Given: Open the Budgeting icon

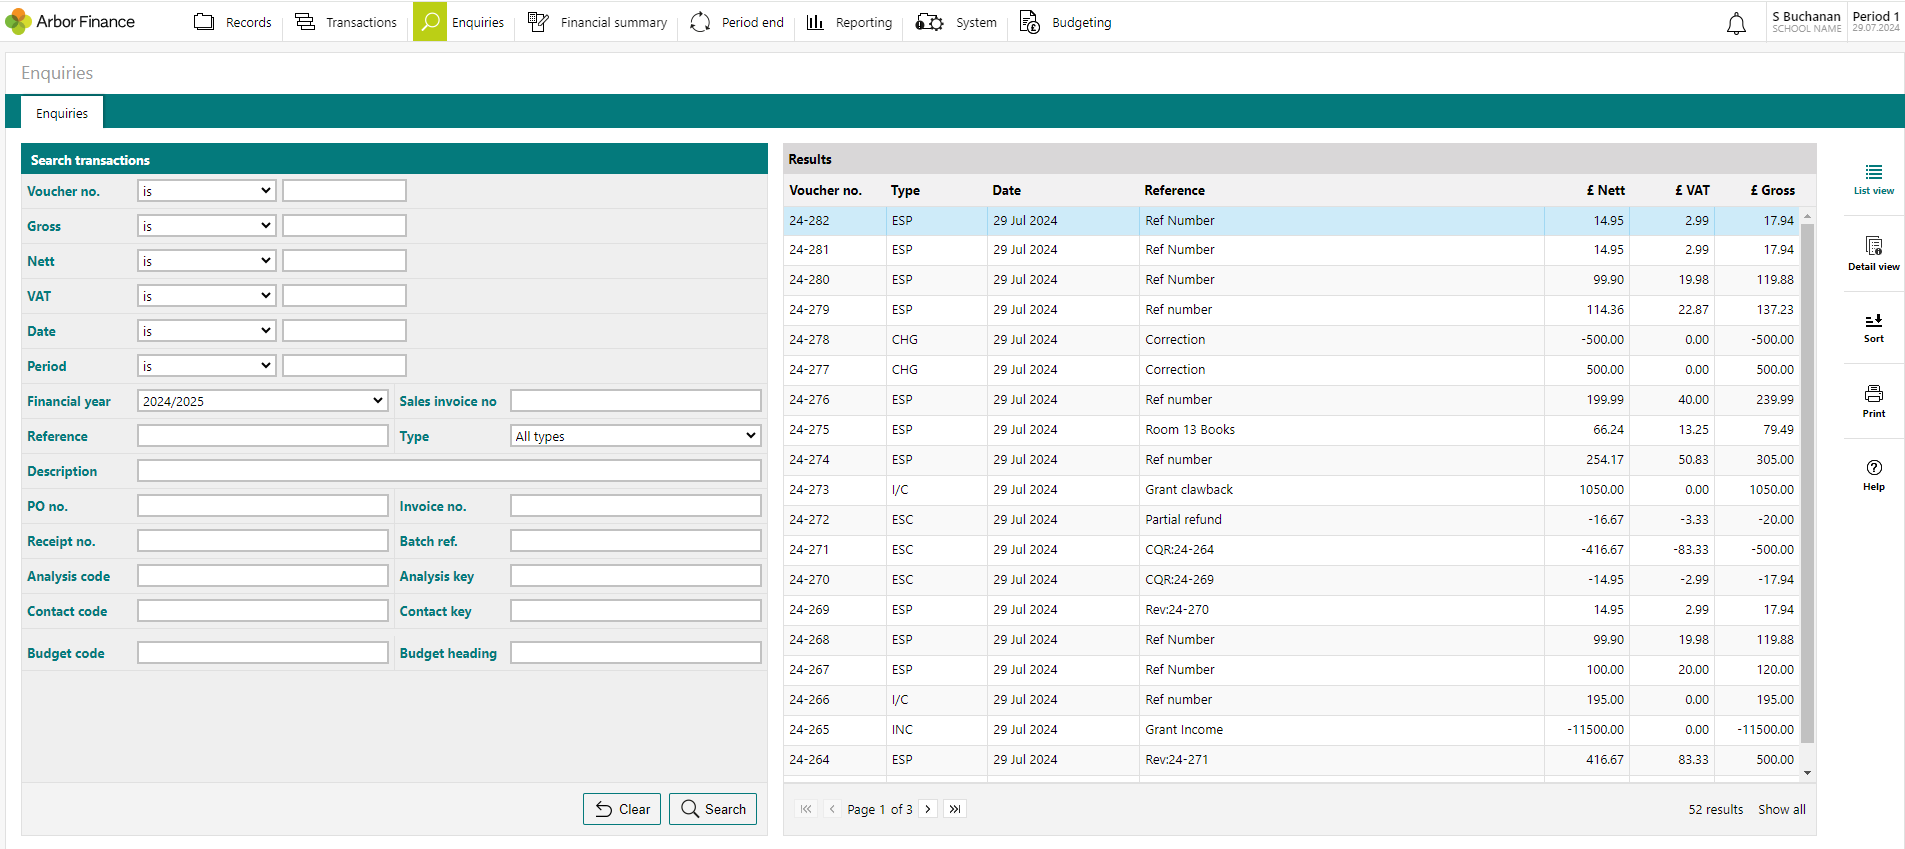Looking at the screenshot, I should (x=1029, y=22).
